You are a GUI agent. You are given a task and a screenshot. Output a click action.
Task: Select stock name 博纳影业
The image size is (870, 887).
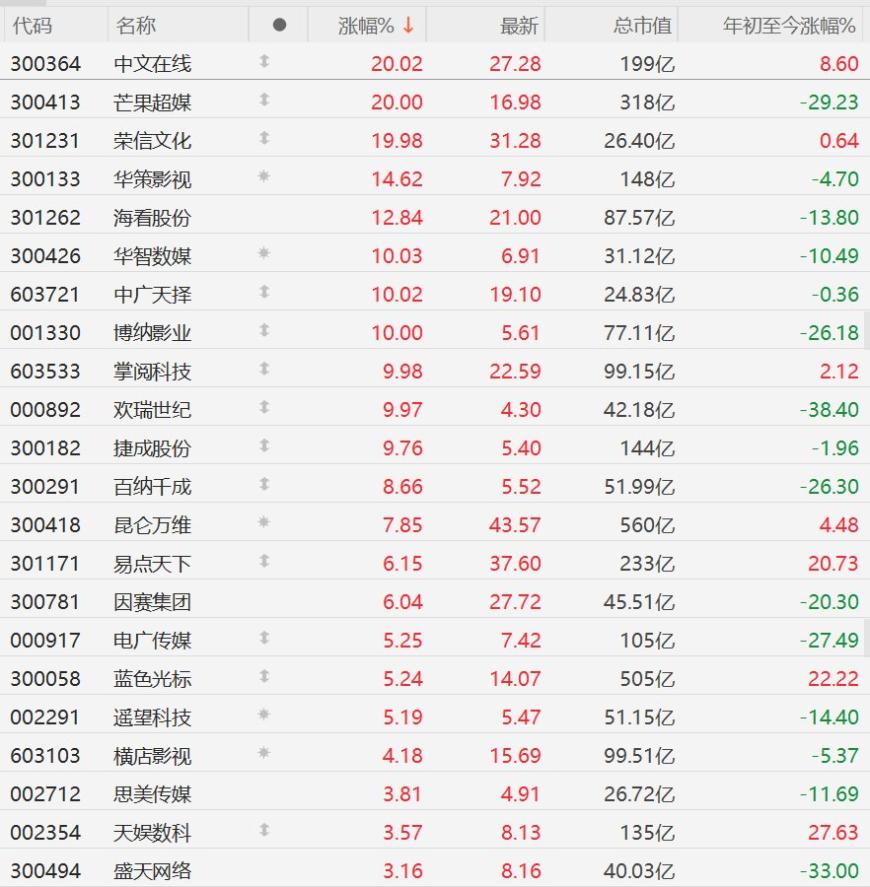[x=152, y=333]
